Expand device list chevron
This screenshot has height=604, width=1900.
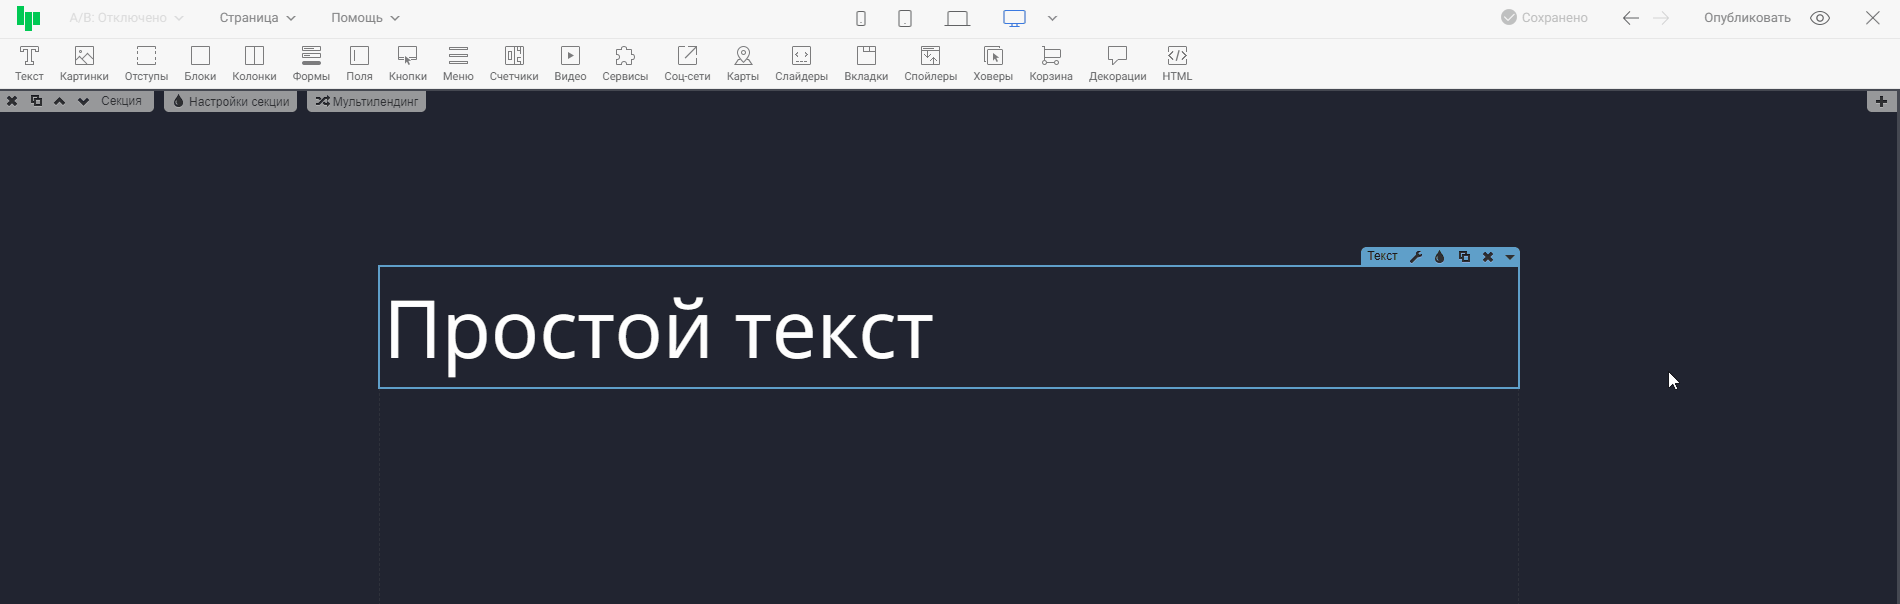pyautogui.click(x=1052, y=18)
